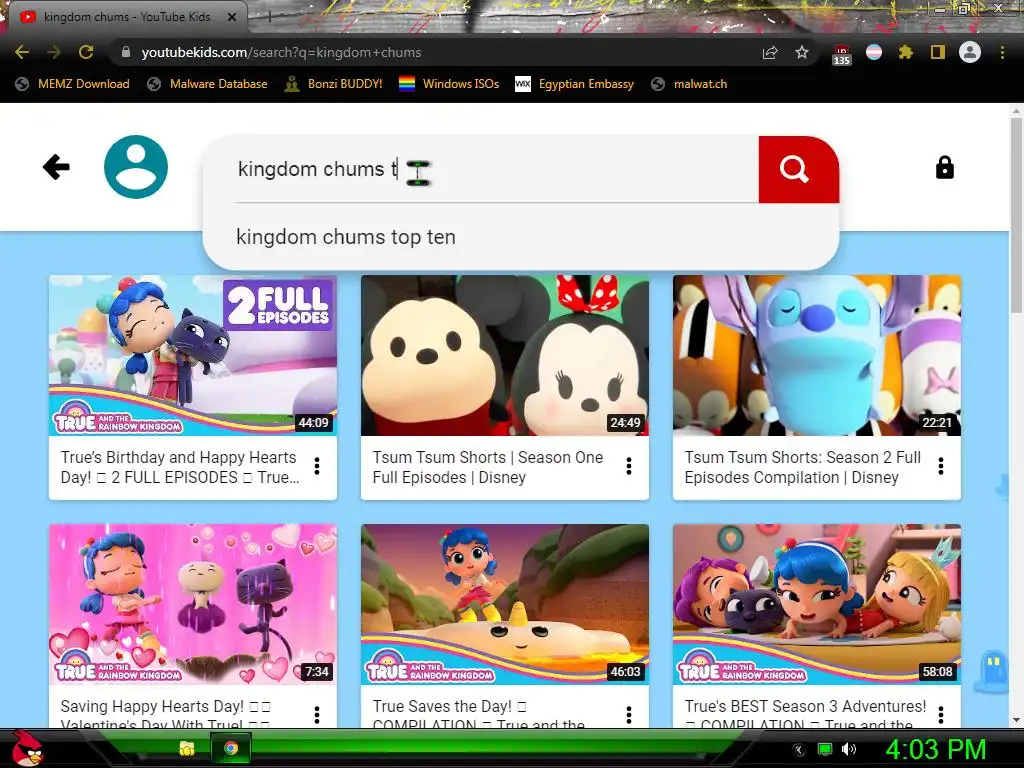Screen dimensions: 1024x768
Task: Click the browser forward arrow
Action: (x=54, y=52)
